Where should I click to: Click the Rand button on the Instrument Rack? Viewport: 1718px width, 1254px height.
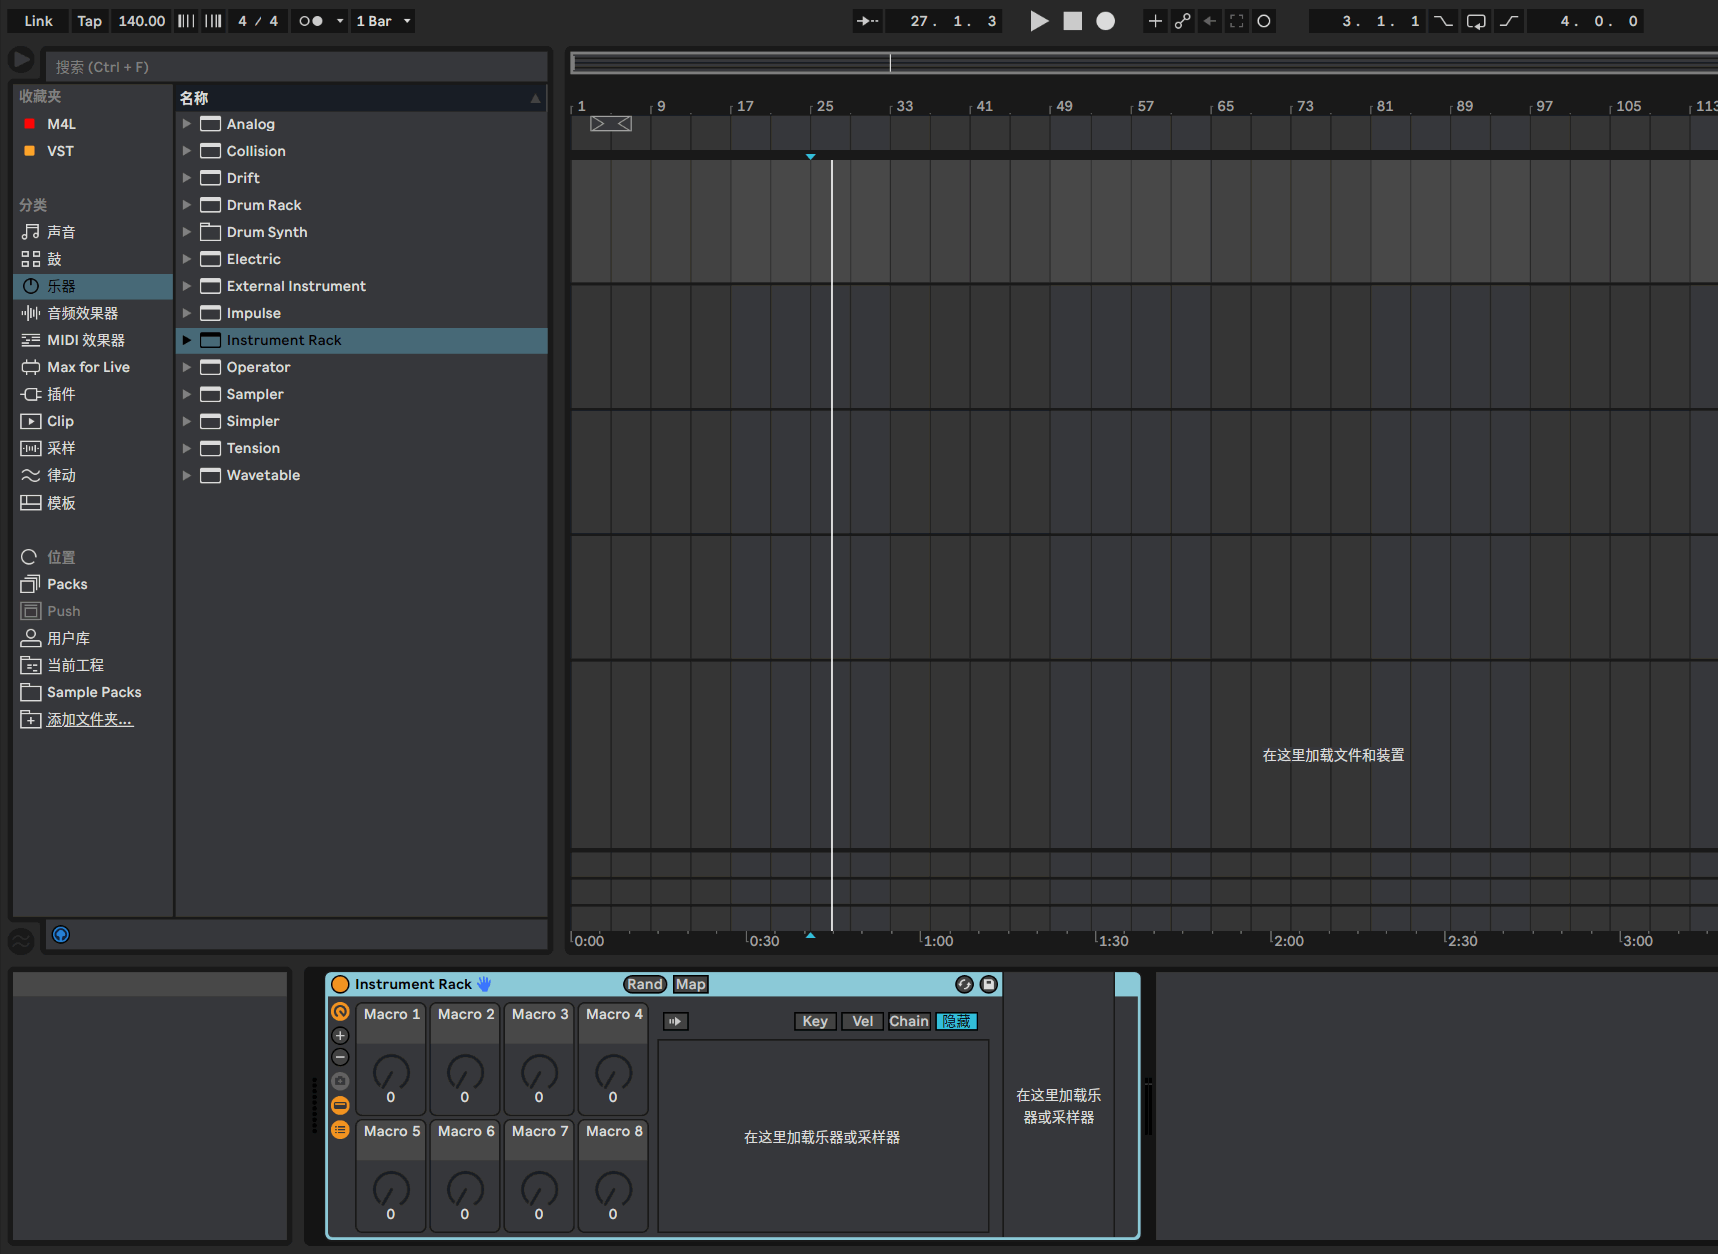click(x=644, y=984)
